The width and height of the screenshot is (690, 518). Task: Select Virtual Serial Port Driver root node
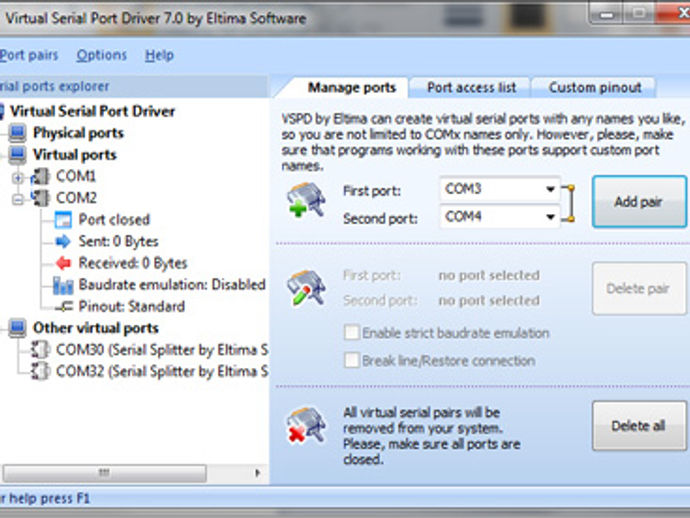(92, 111)
